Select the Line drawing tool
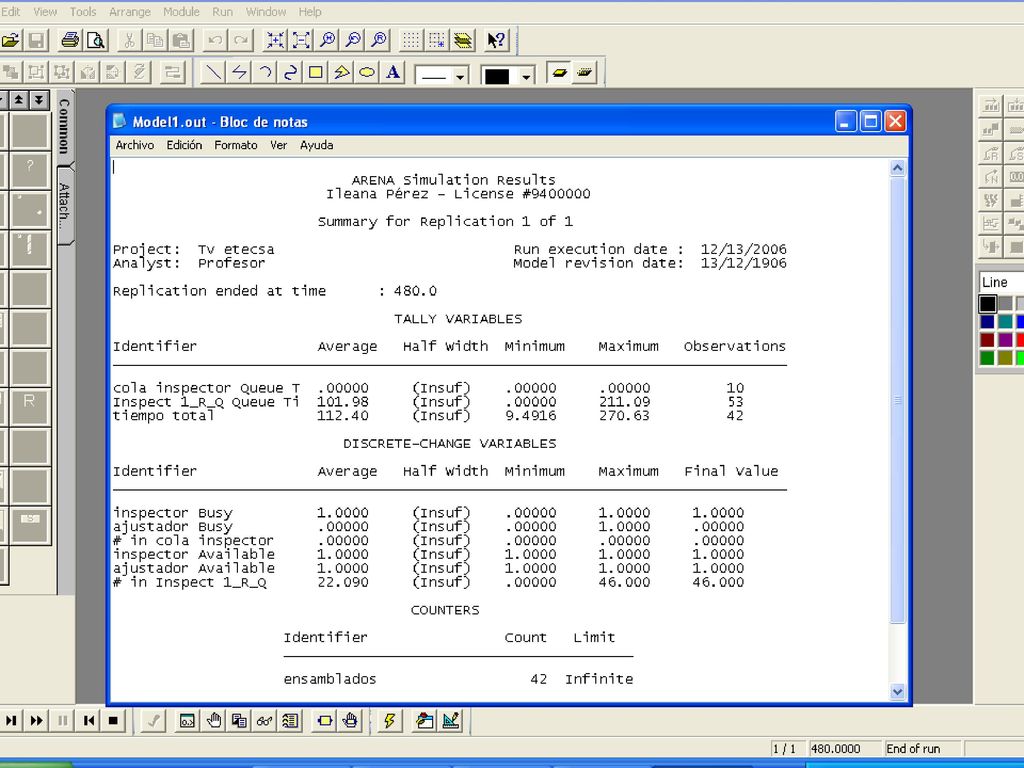Image resolution: width=1024 pixels, height=768 pixels. (x=213, y=72)
